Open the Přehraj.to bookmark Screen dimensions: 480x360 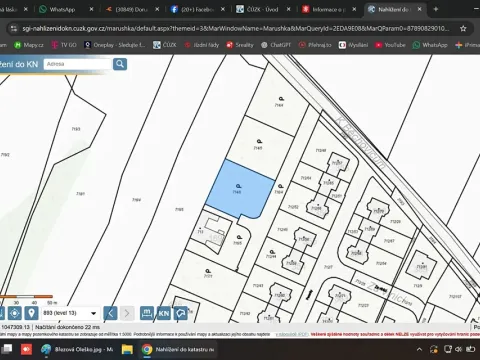pyautogui.click(x=315, y=45)
